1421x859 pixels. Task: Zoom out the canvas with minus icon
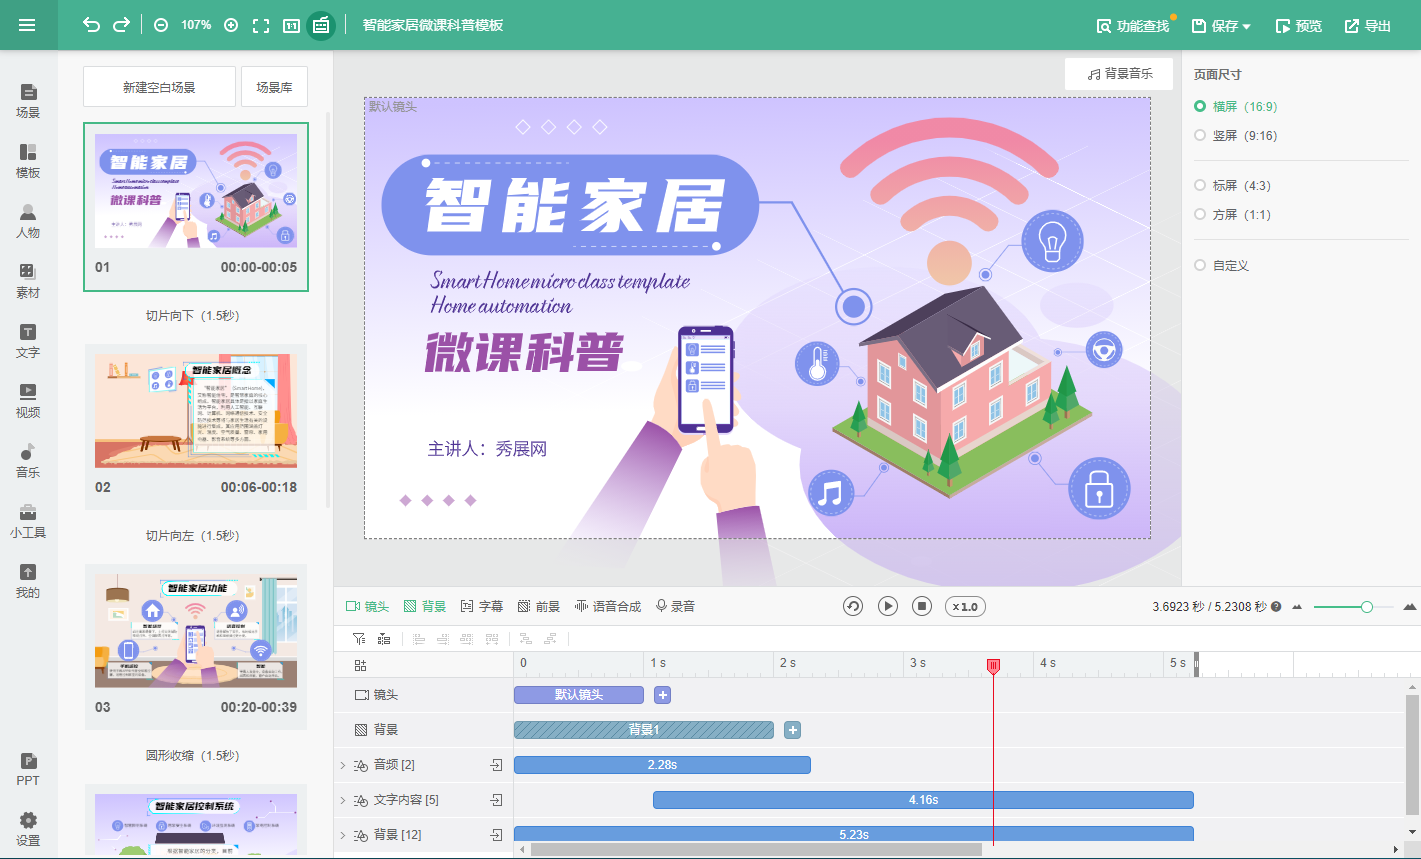tap(161, 25)
